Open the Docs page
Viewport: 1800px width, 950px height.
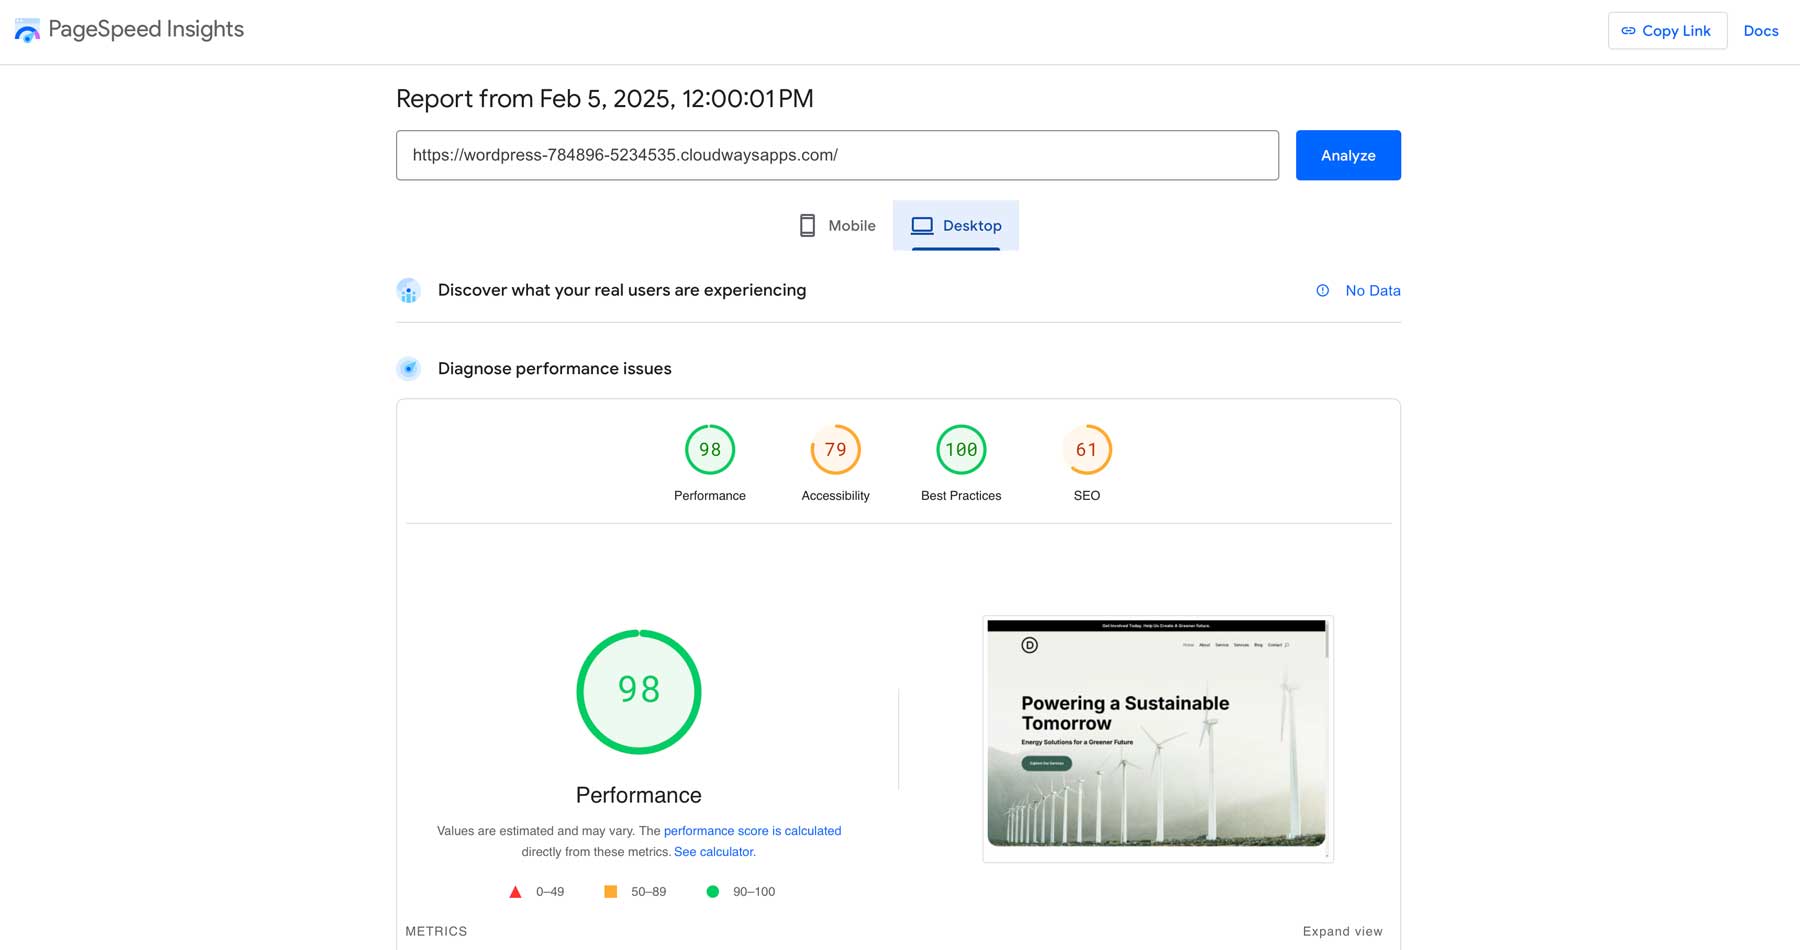tap(1761, 30)
